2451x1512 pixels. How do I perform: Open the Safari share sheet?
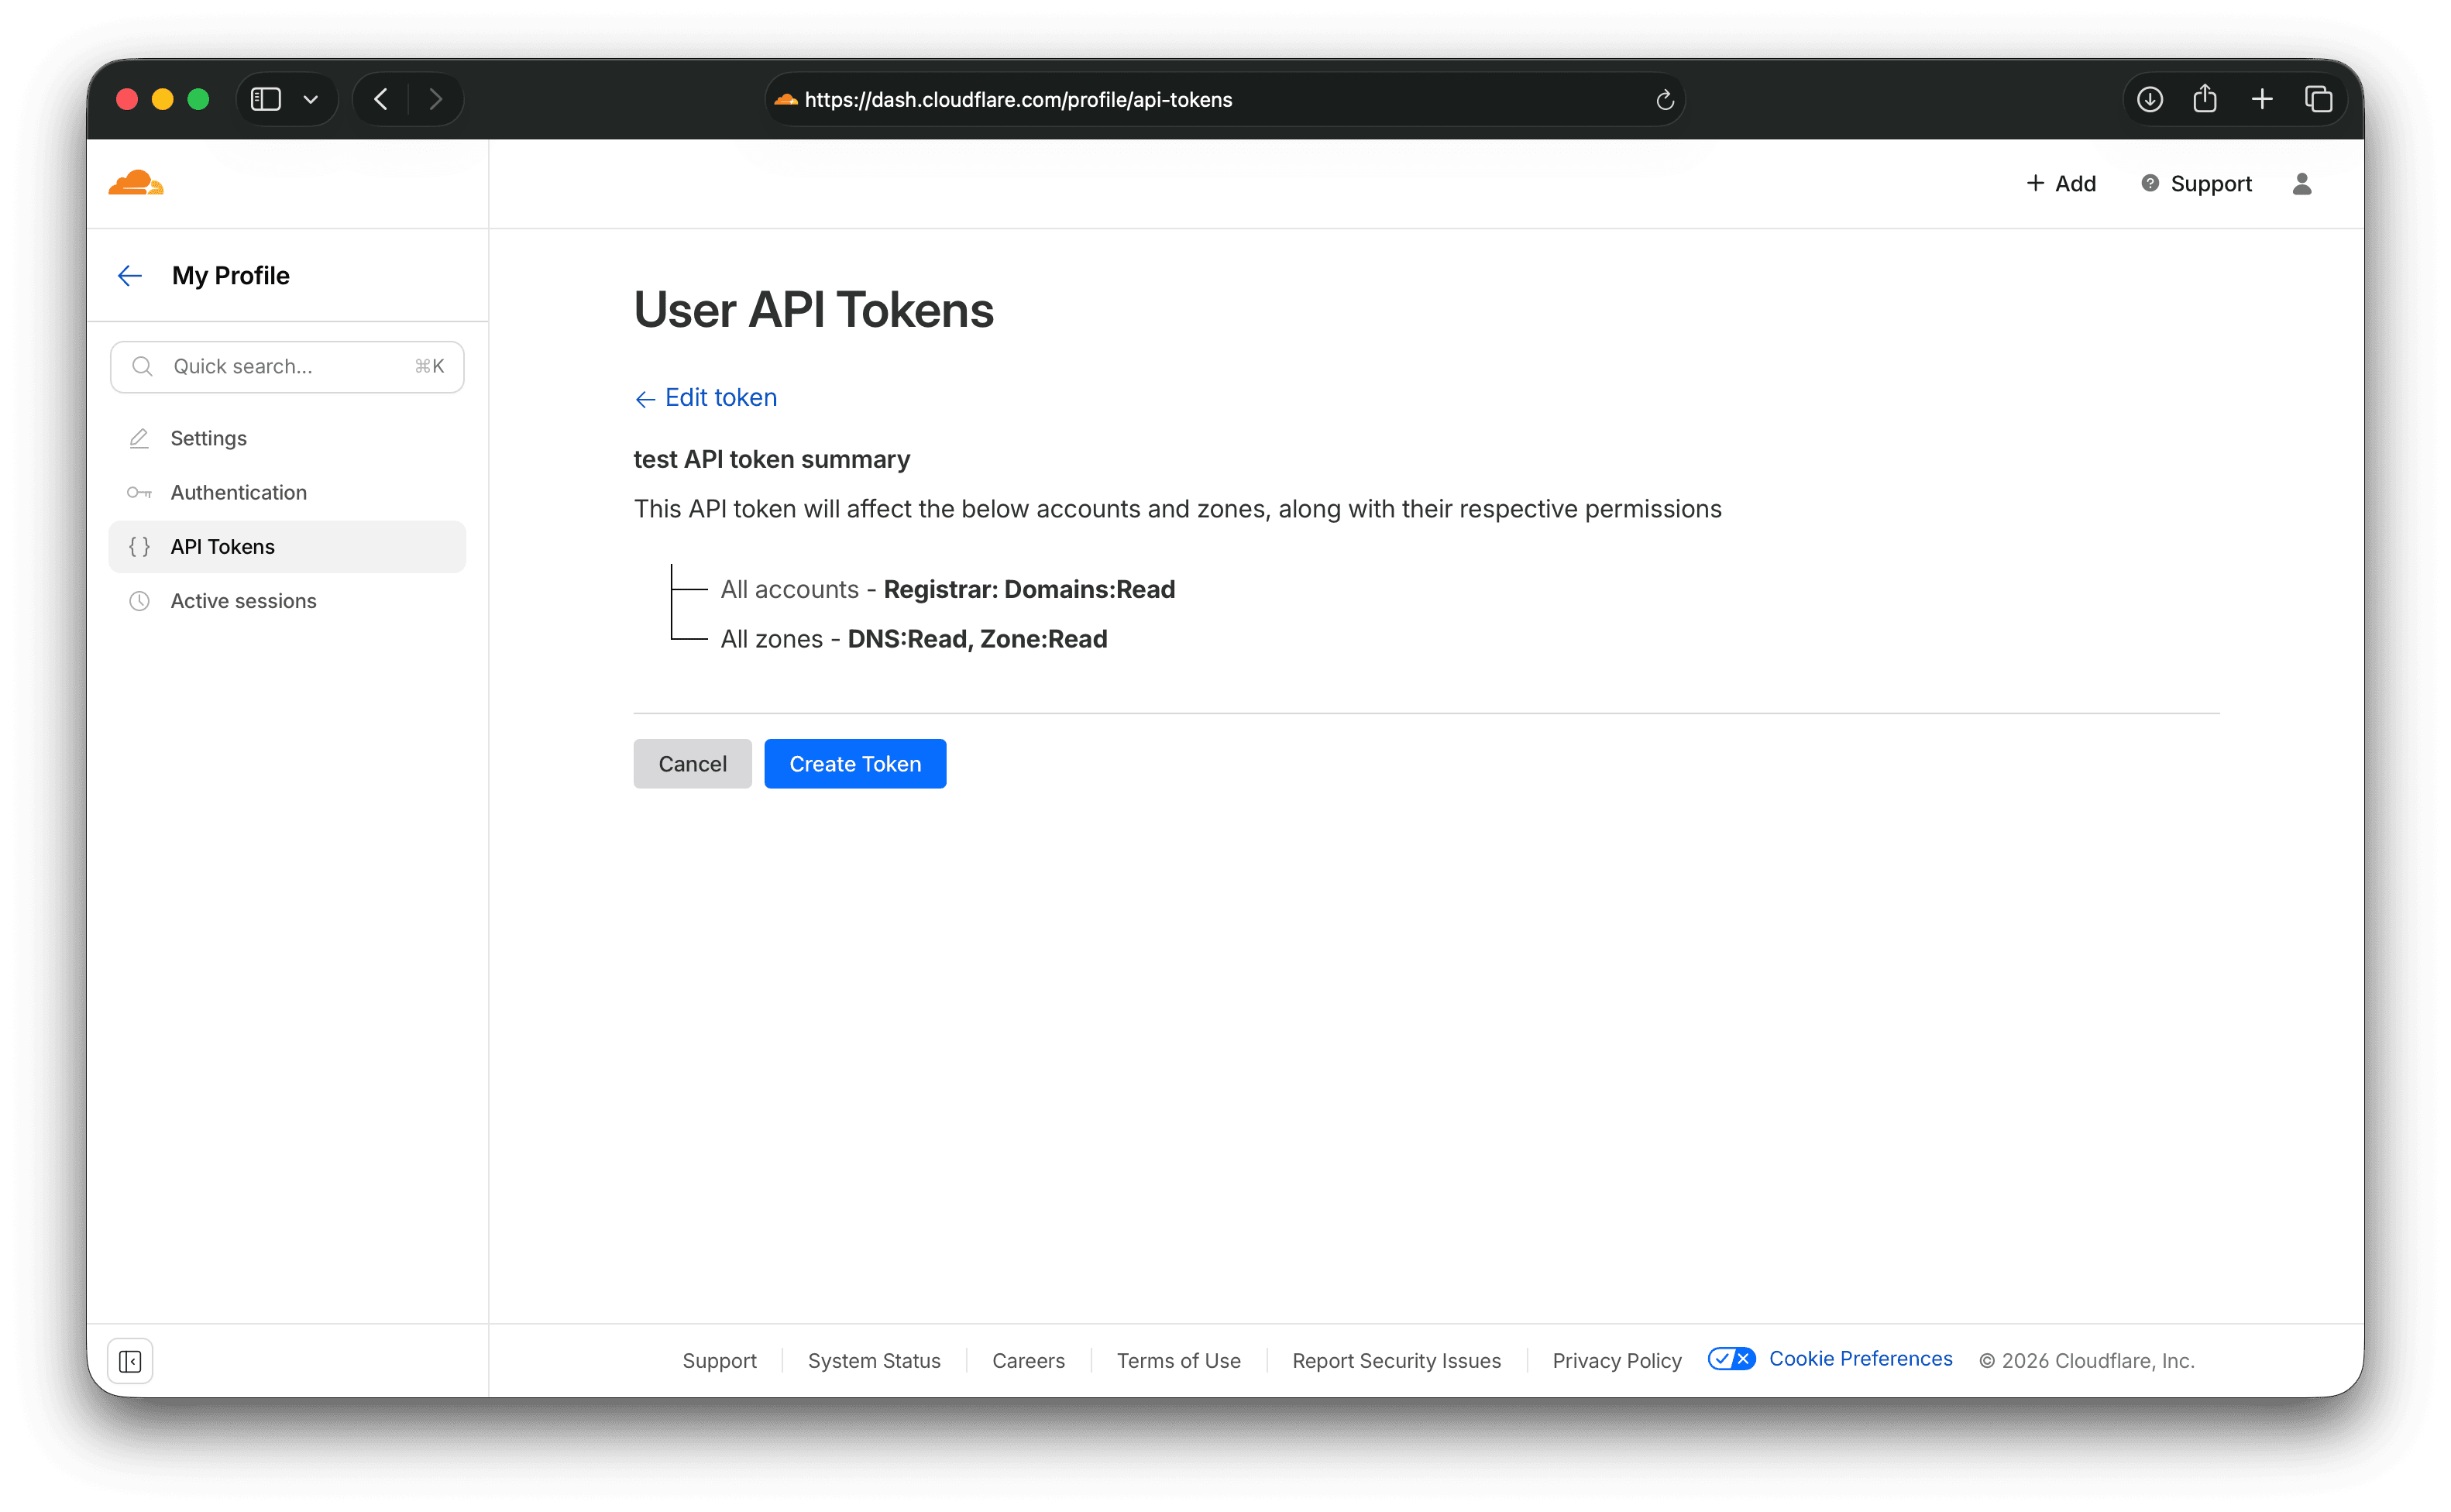click(2205, 98)
